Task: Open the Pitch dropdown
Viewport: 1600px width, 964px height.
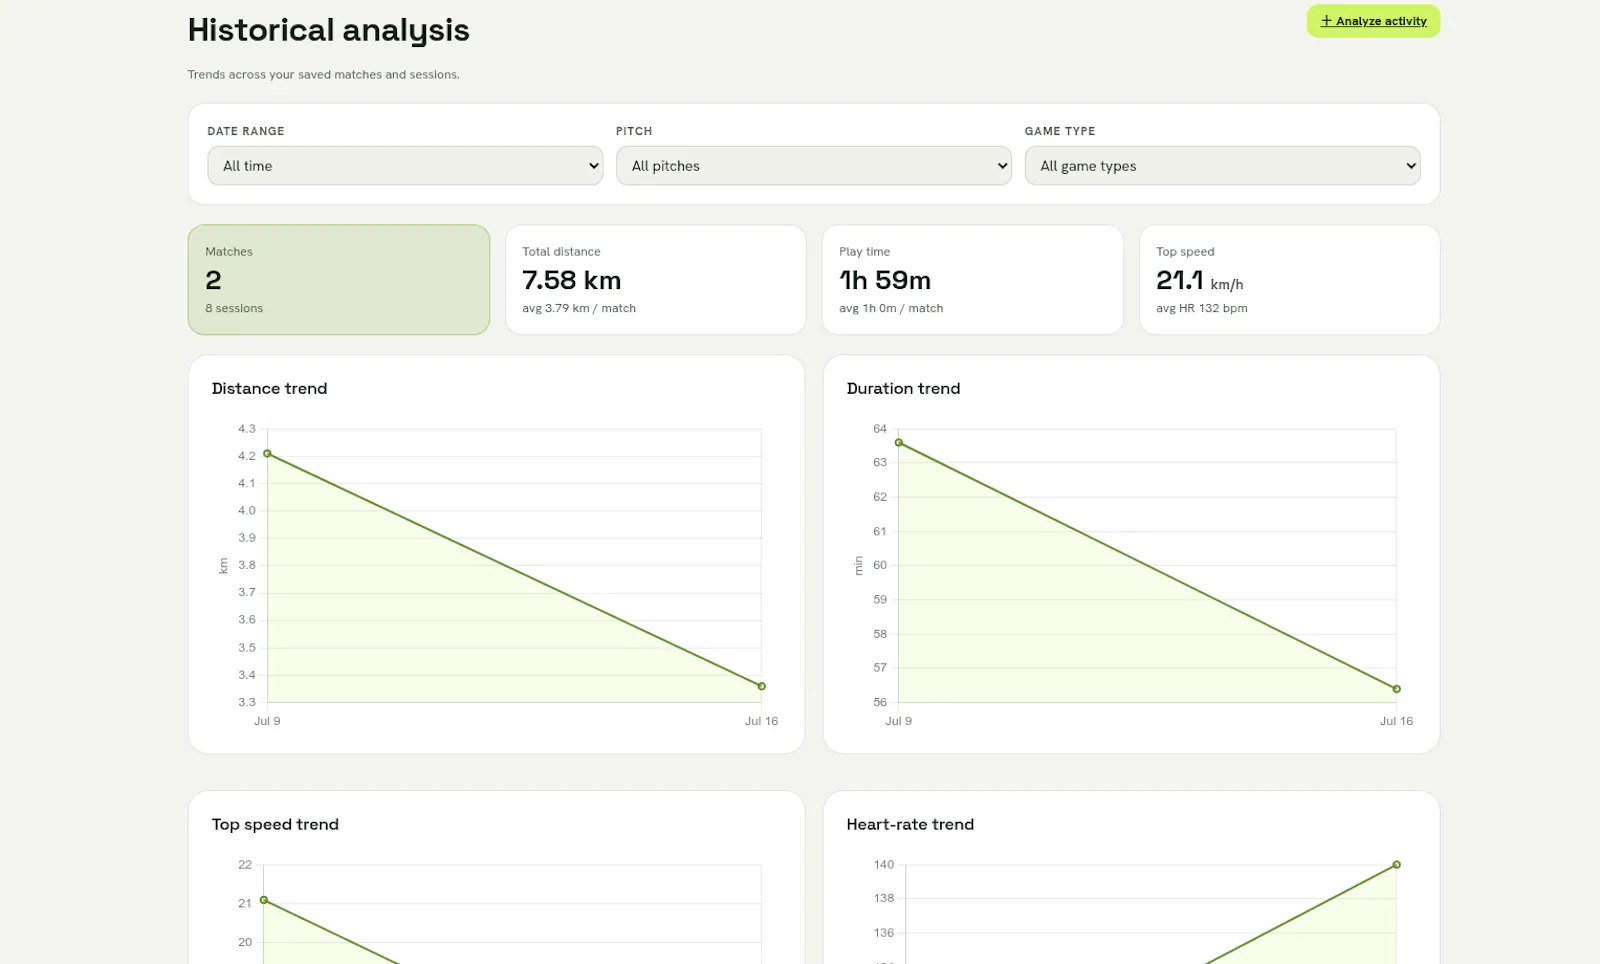Action: [x=814, y=166]
